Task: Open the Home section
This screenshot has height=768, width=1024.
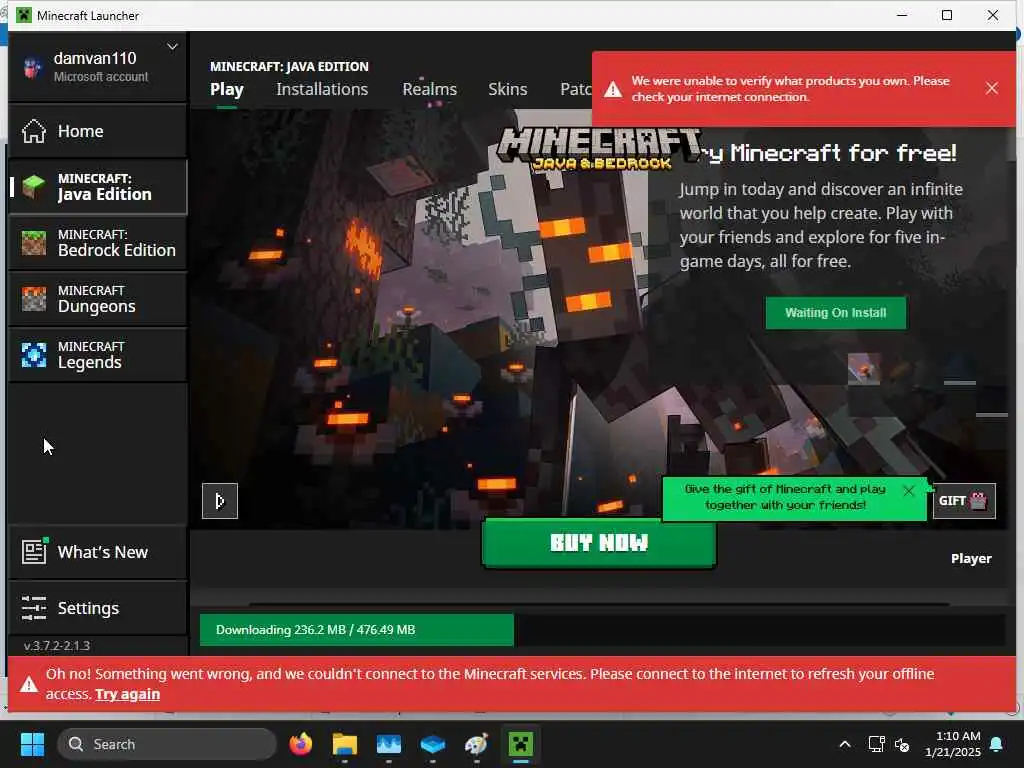Action: point(98,131)
